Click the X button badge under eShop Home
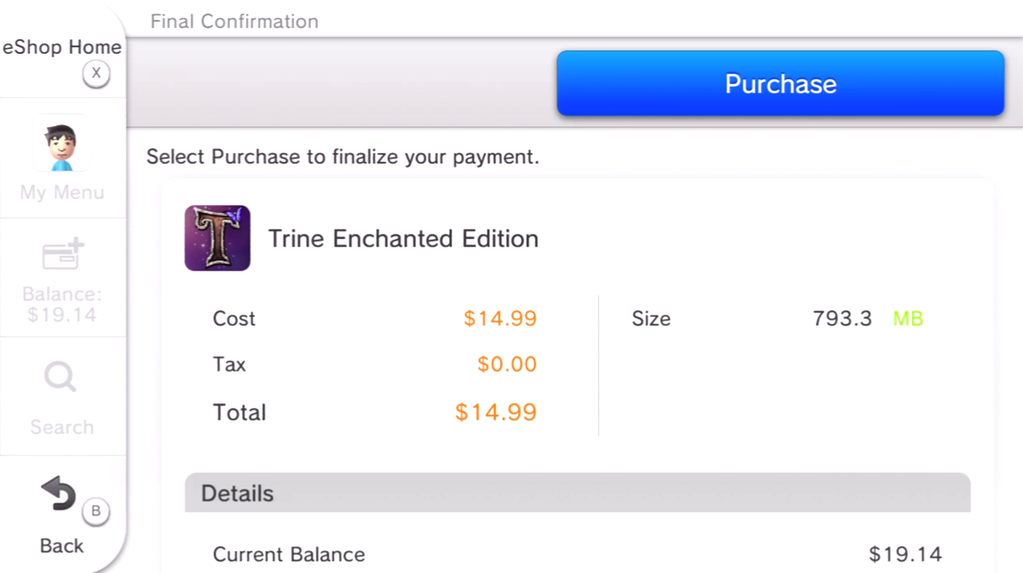The width and height of the screenshot is (1023, 573). 96,73
